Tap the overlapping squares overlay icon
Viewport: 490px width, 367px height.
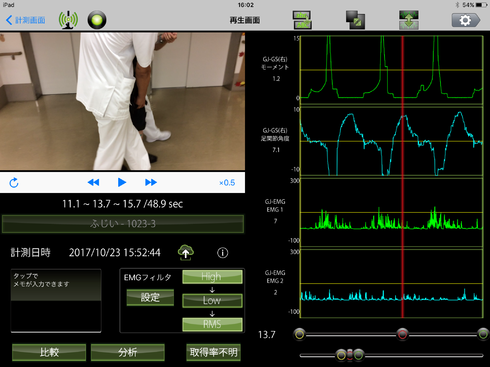[x=355, y=20]
